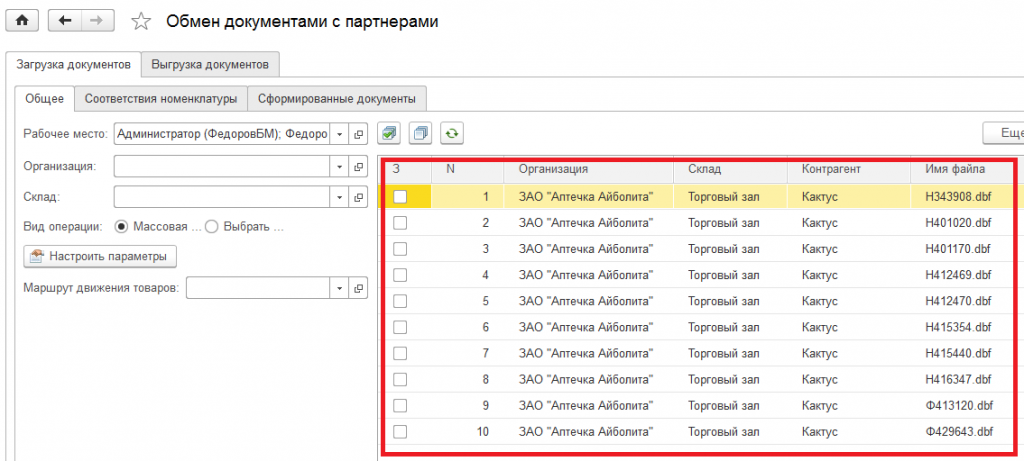This screenshot has width=1024, height=461.
Task: Switch to Выгрузка документов tab
Action: [x=210, y=65]
